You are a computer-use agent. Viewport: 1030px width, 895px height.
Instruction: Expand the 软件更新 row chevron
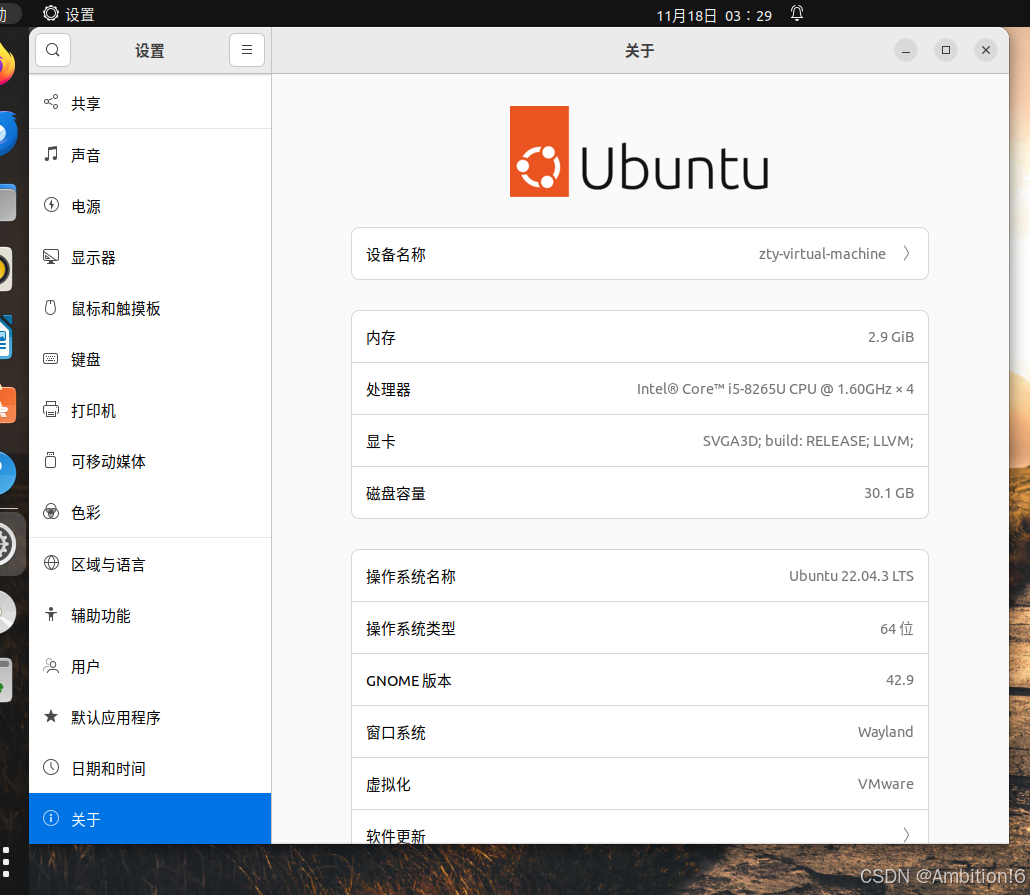[x=907, y=835]
